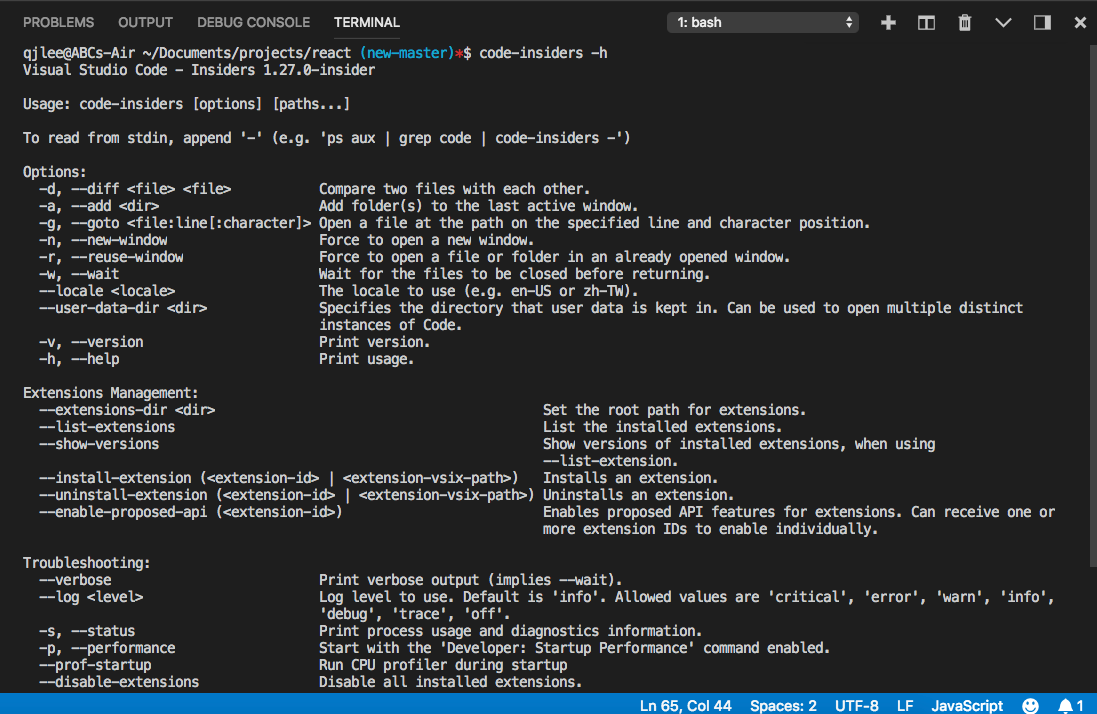The width and height of the screenshot is (1097, 714).
Task: Click the 'code-insiders -h' command text
Action: click(x=543, y=53)
